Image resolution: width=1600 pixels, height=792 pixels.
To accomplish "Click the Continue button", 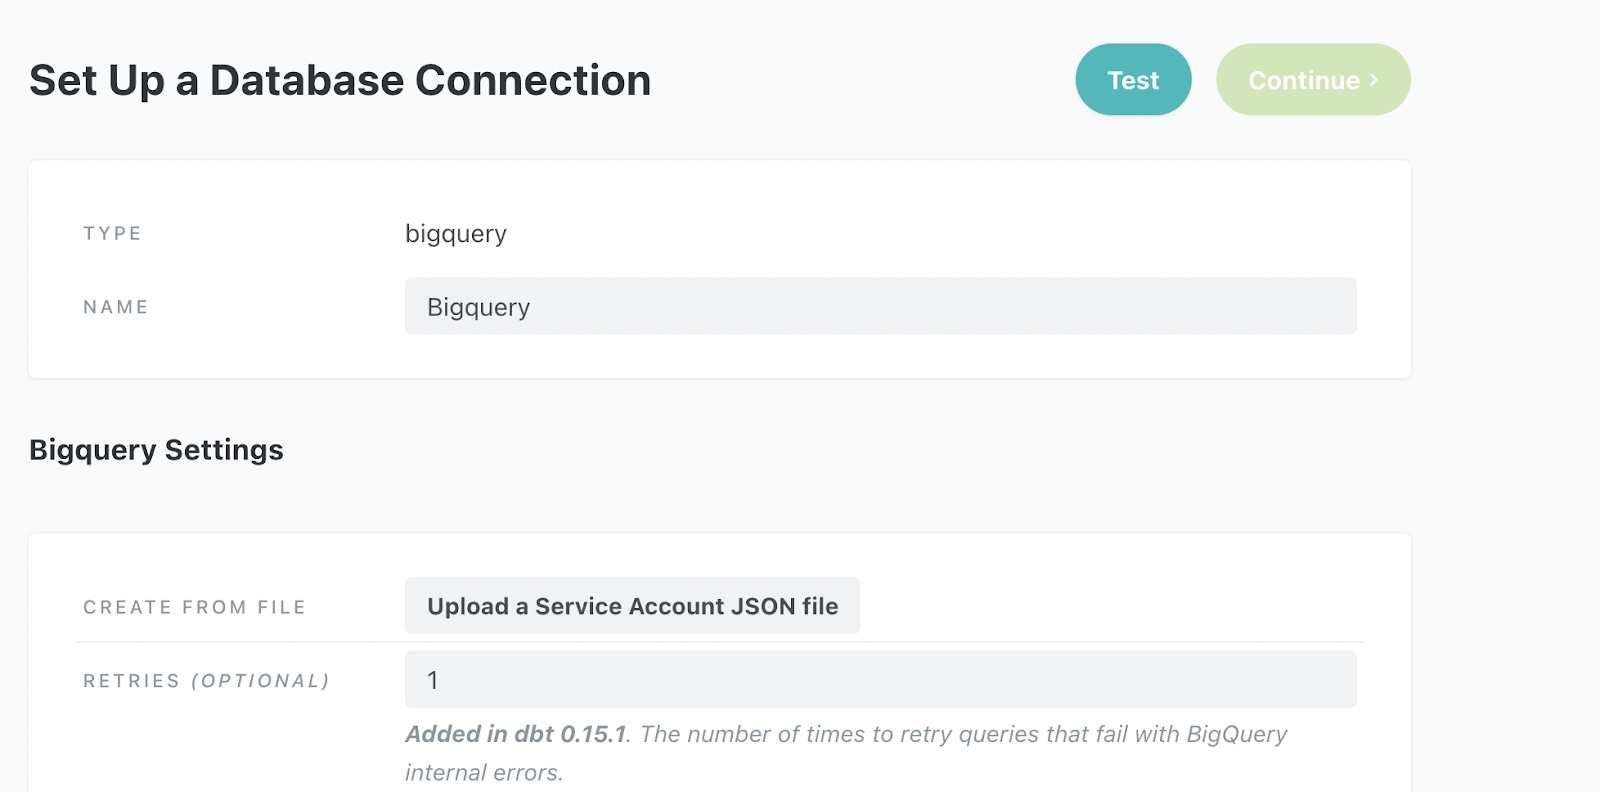I will pyautogui.click(x=1313, y=79).
